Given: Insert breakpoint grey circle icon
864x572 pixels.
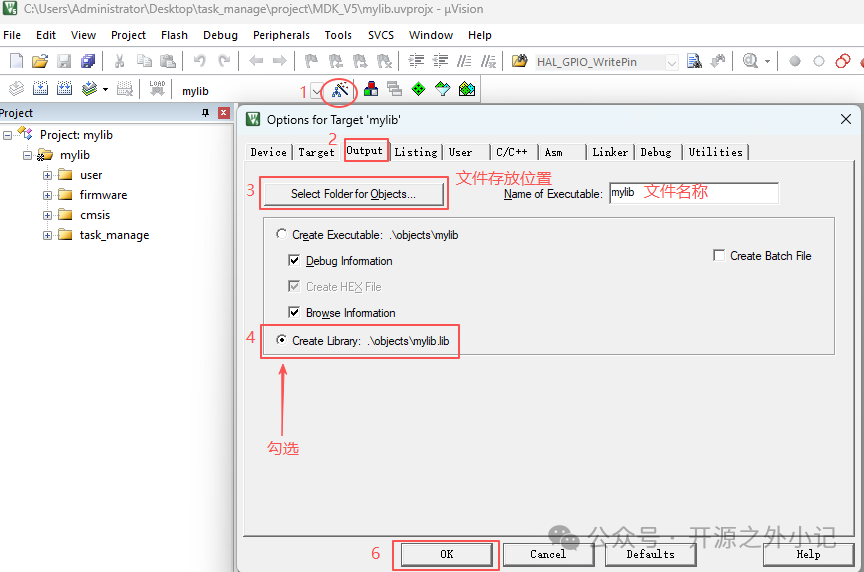Looking at the screenshot, I should (795, 61).
